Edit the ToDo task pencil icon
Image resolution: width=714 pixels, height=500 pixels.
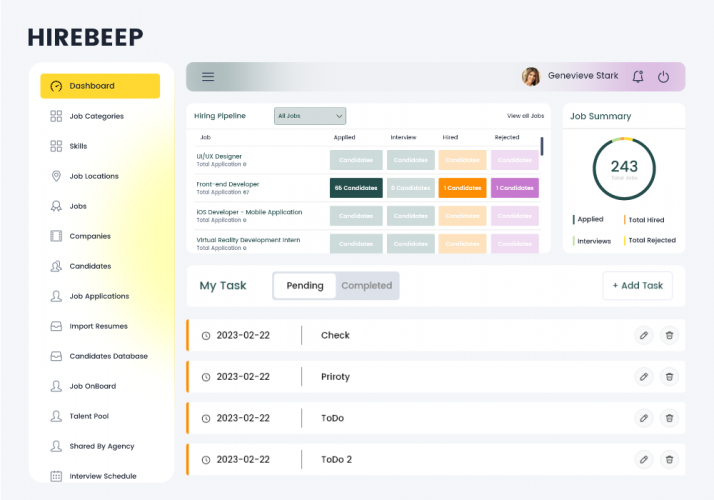tap(644, 418)
